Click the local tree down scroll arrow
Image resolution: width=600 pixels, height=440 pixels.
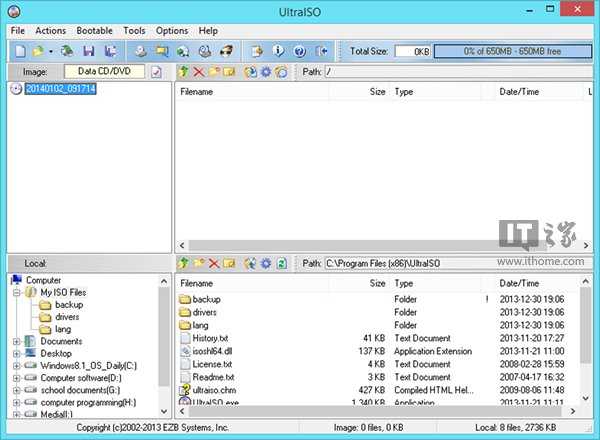pos(164,411)
